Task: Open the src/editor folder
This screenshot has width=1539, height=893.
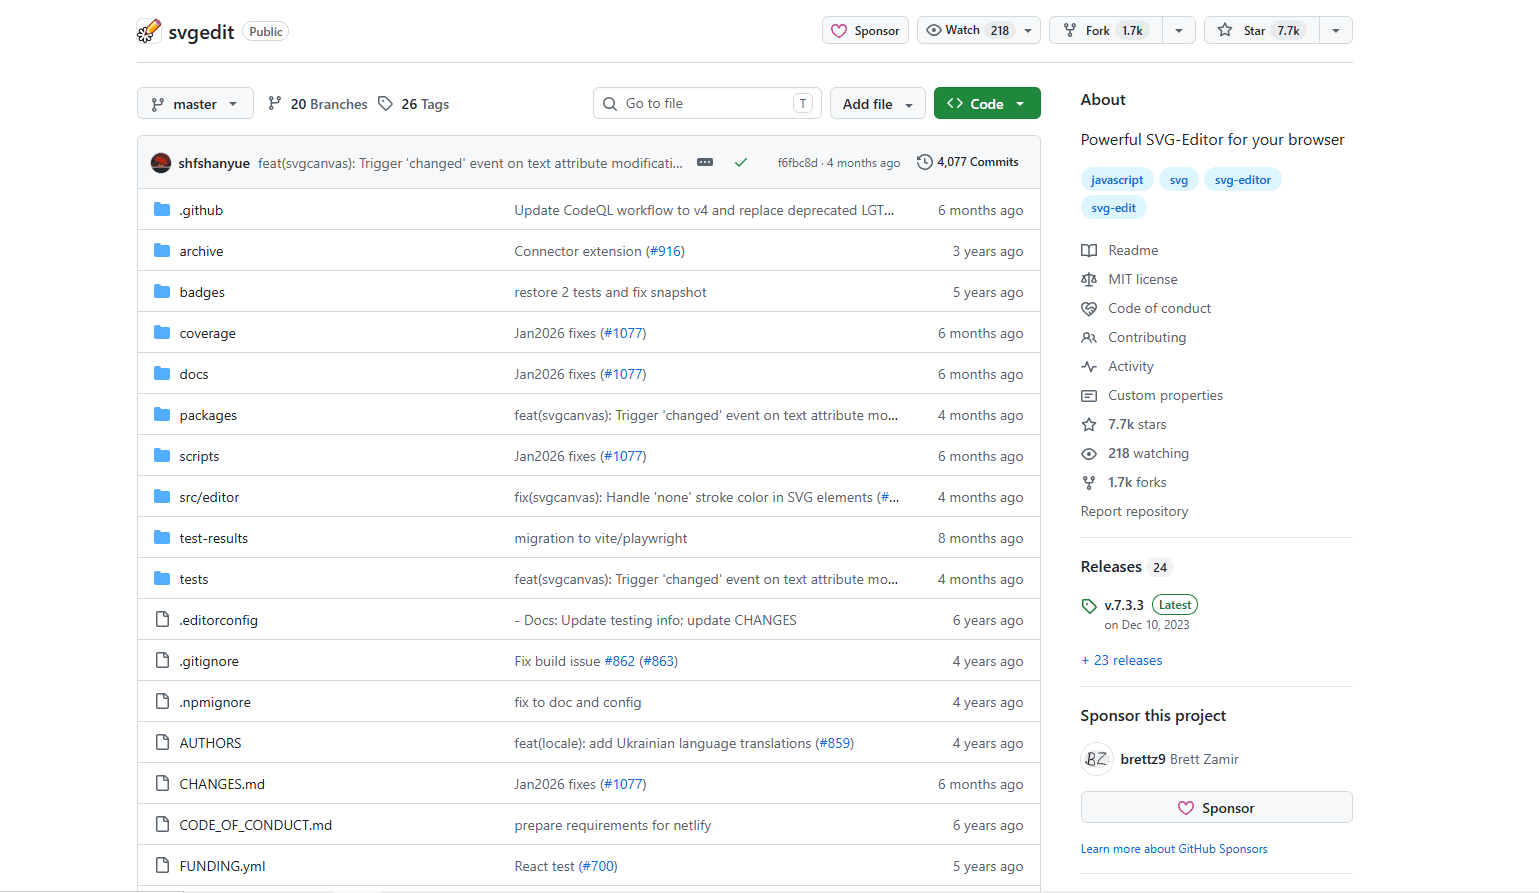Action: pyautogui.click(x=209, y=497)
